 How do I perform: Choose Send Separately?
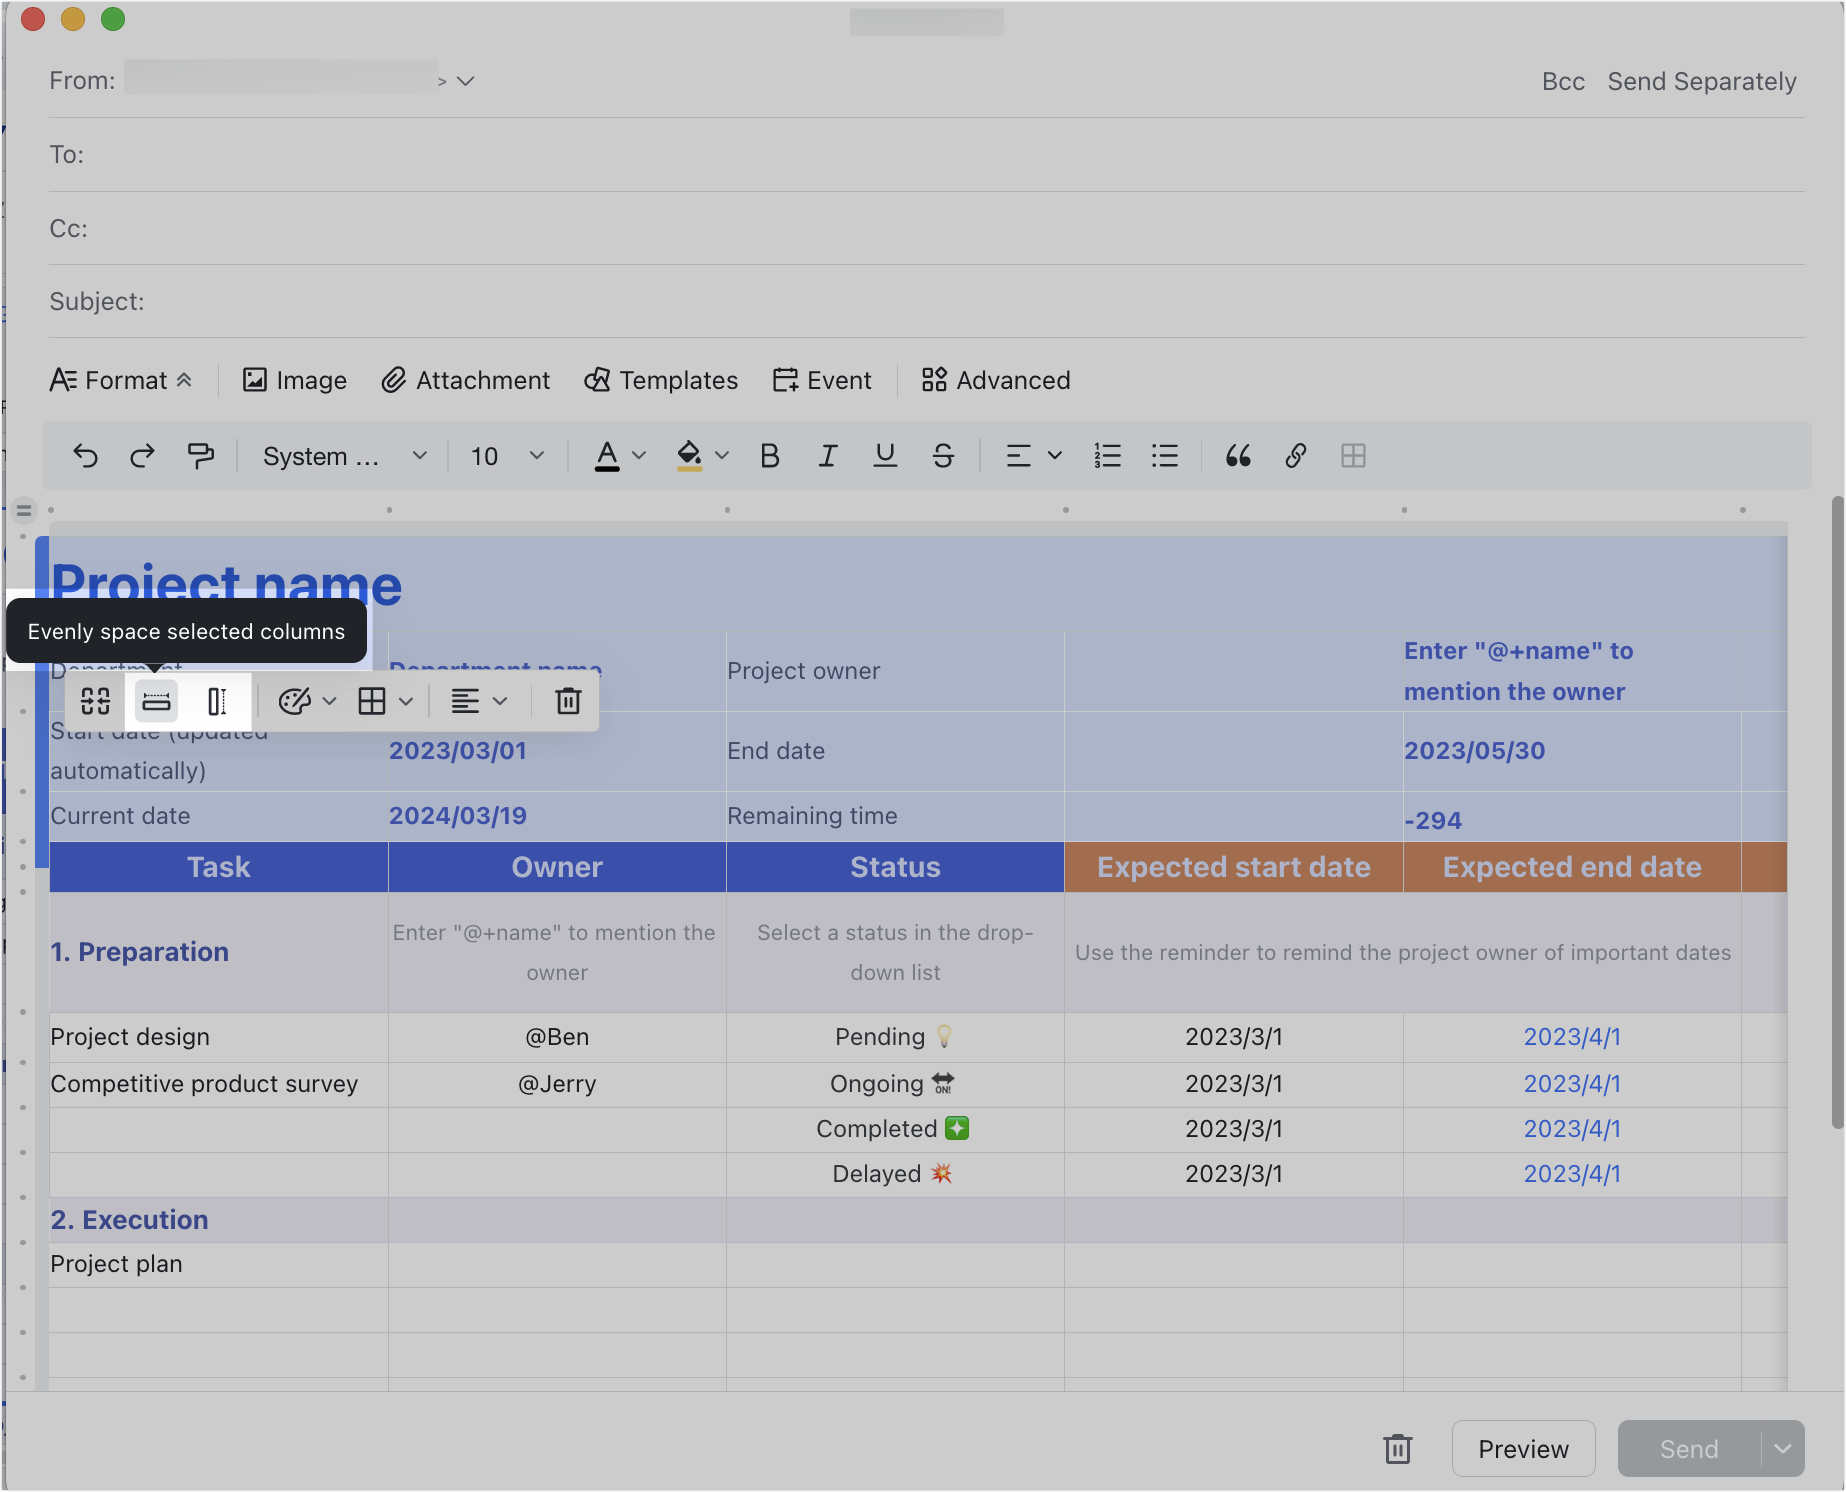pyautogui.click(x=1702, y=81)
